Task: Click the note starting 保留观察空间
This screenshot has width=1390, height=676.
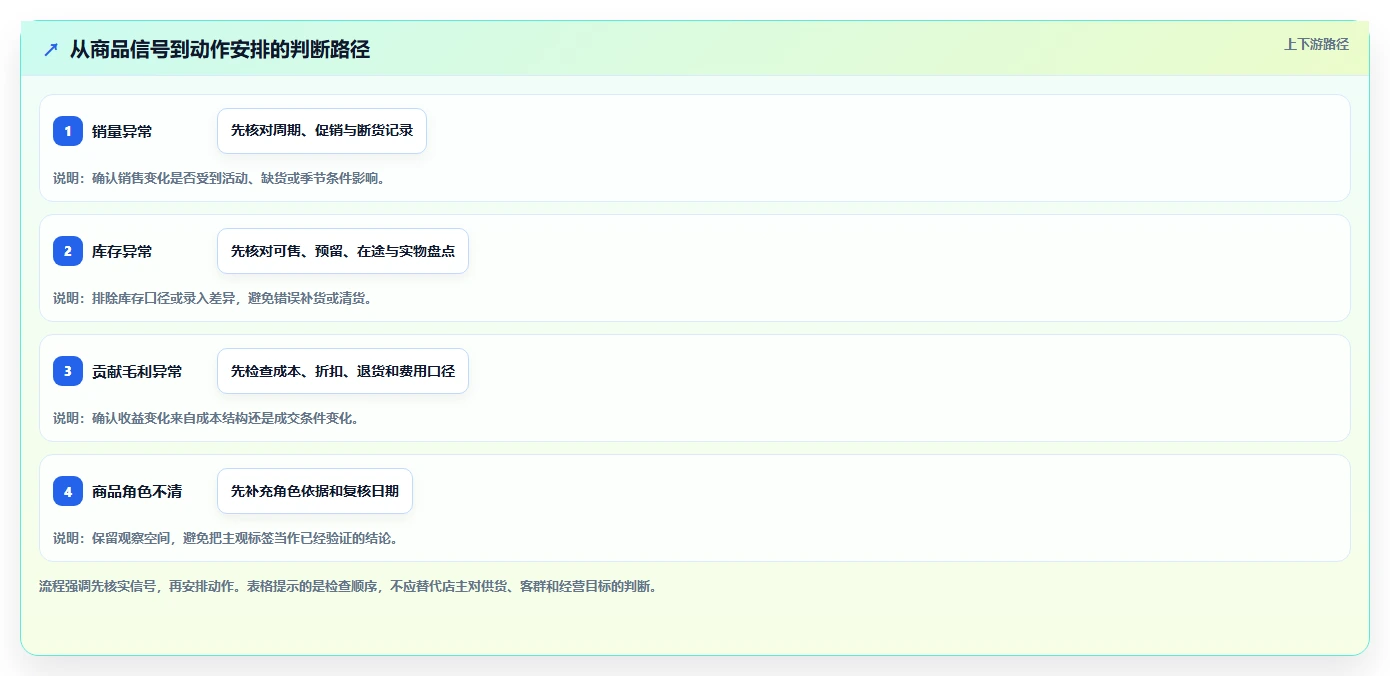Action: (x=226, y=538)
